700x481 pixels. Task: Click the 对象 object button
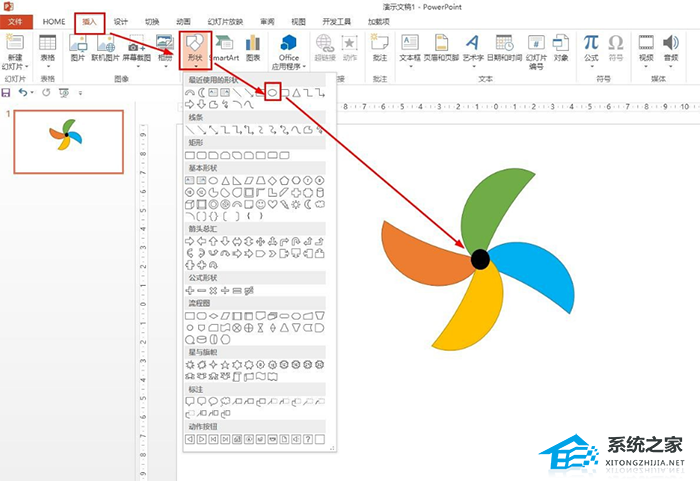click(561, 48)
